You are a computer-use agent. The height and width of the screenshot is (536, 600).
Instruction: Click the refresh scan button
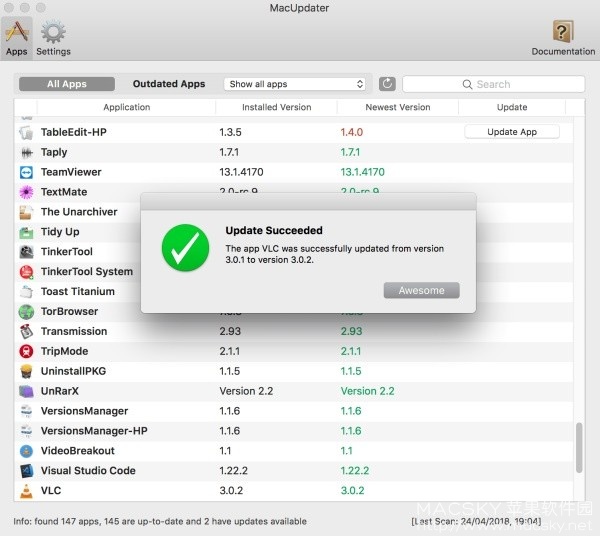click(x=387, y=84)
